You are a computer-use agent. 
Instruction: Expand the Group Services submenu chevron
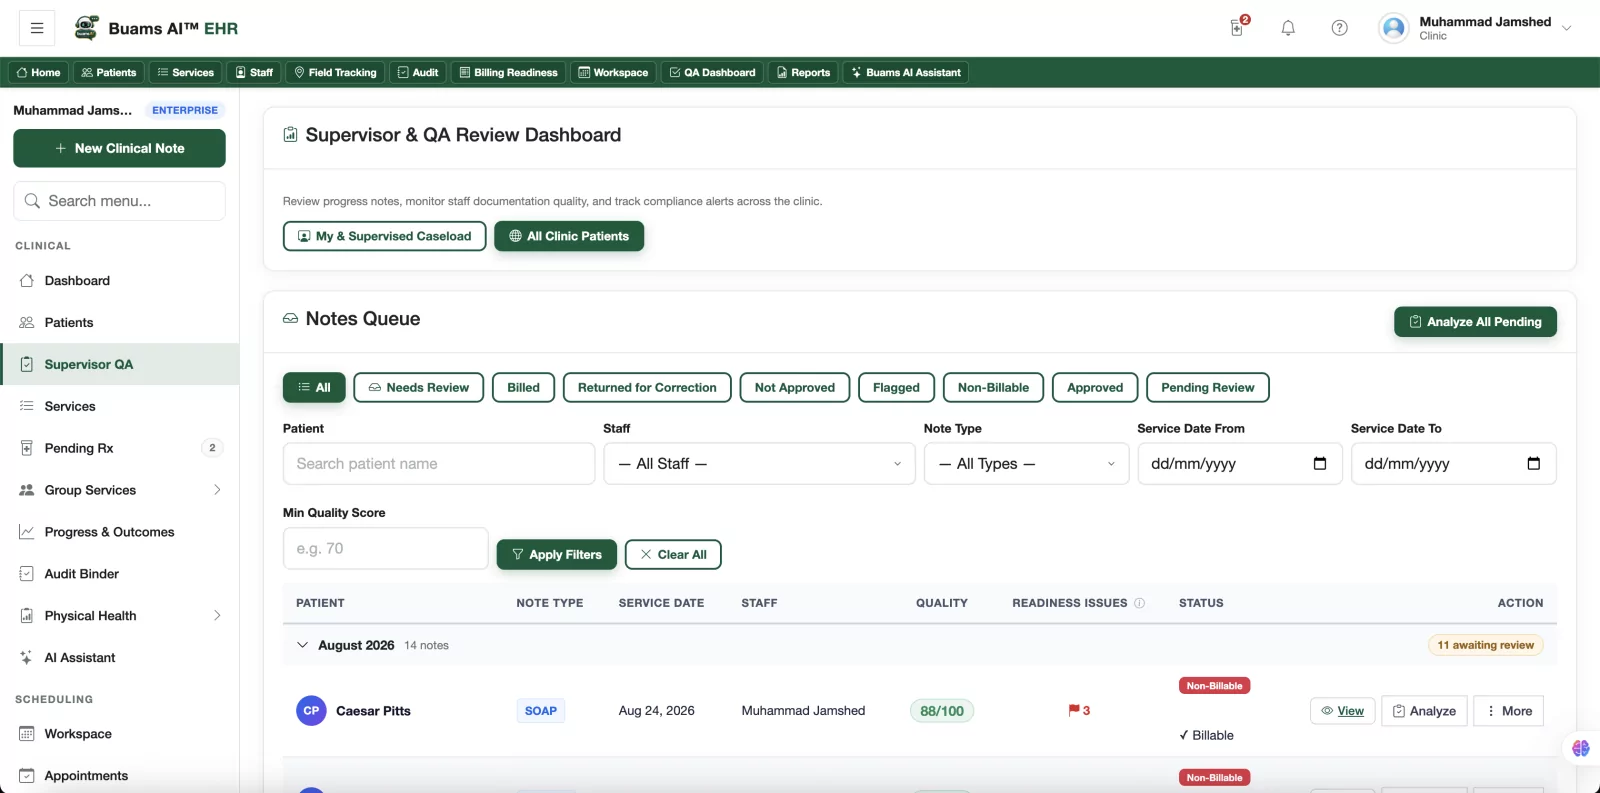(x=217, y=490)
